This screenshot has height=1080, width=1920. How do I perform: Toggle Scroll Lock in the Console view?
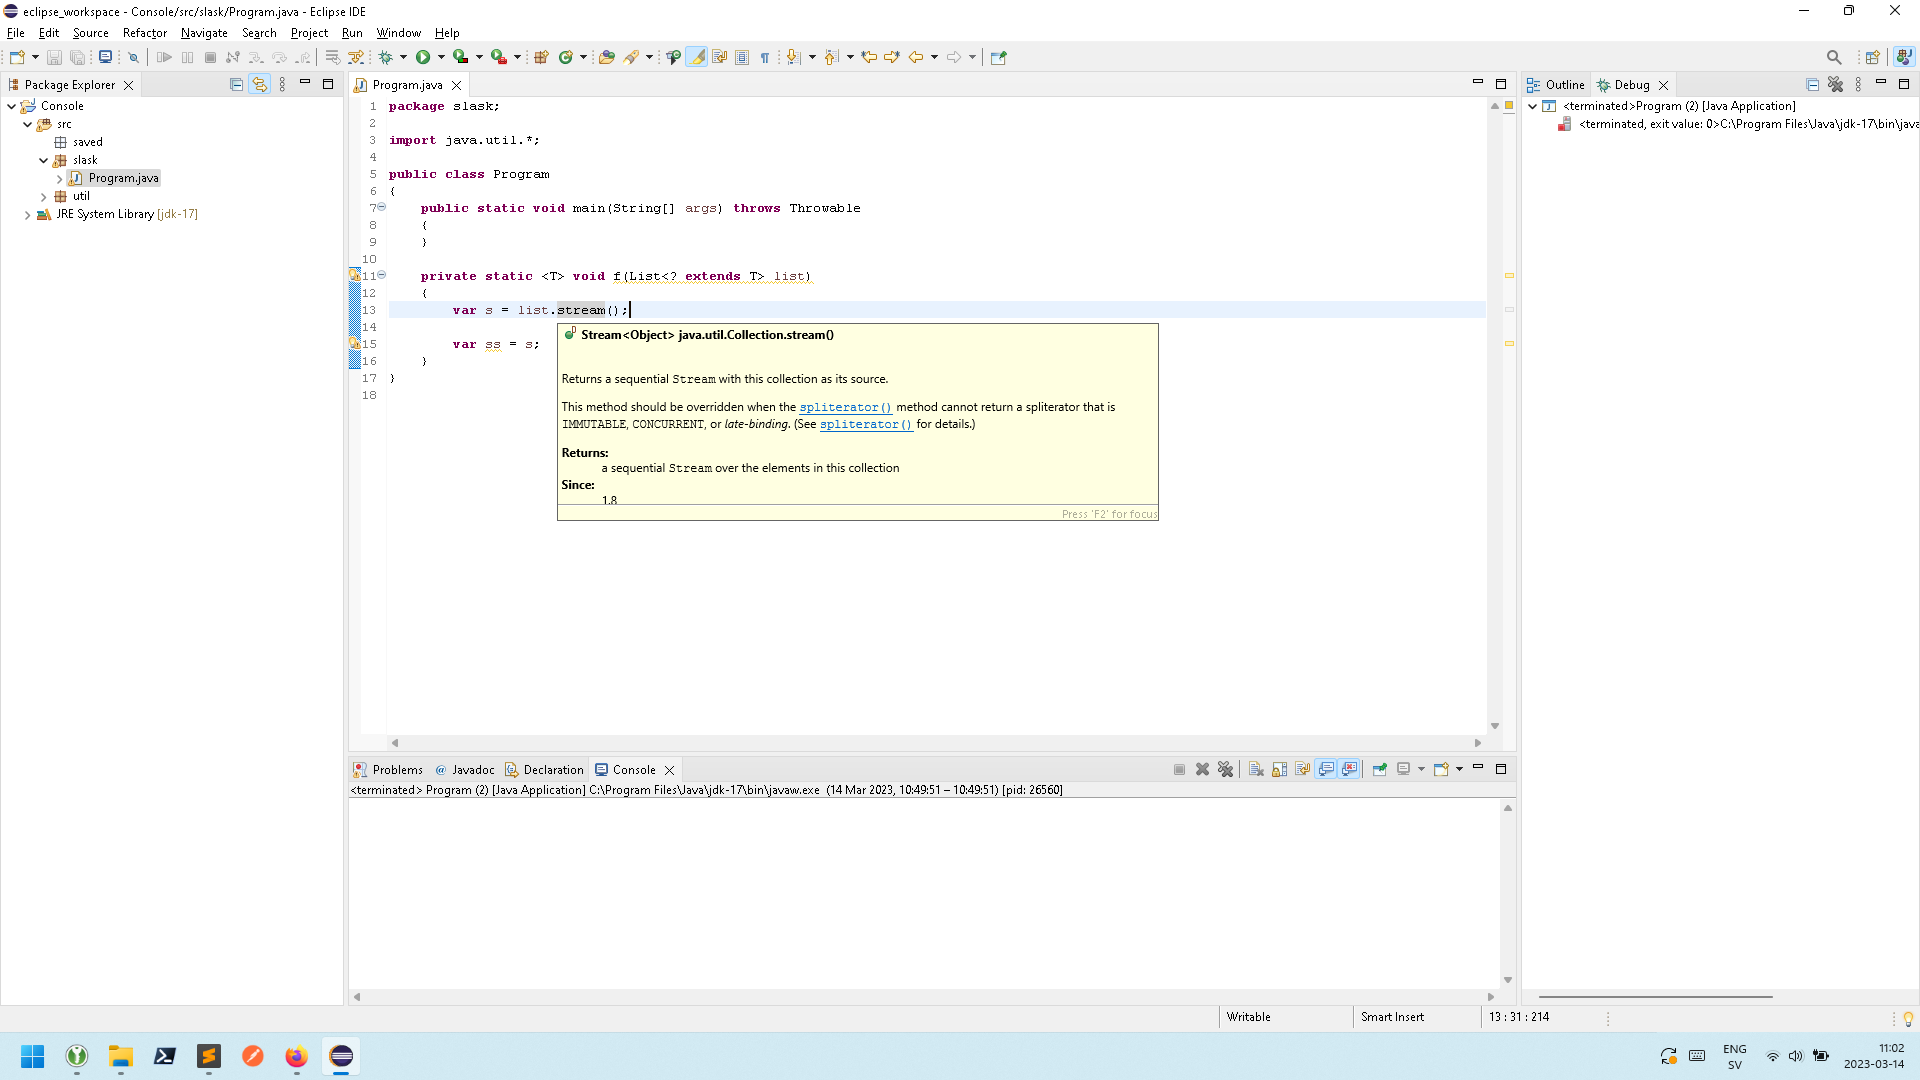tap(1280, 769)
